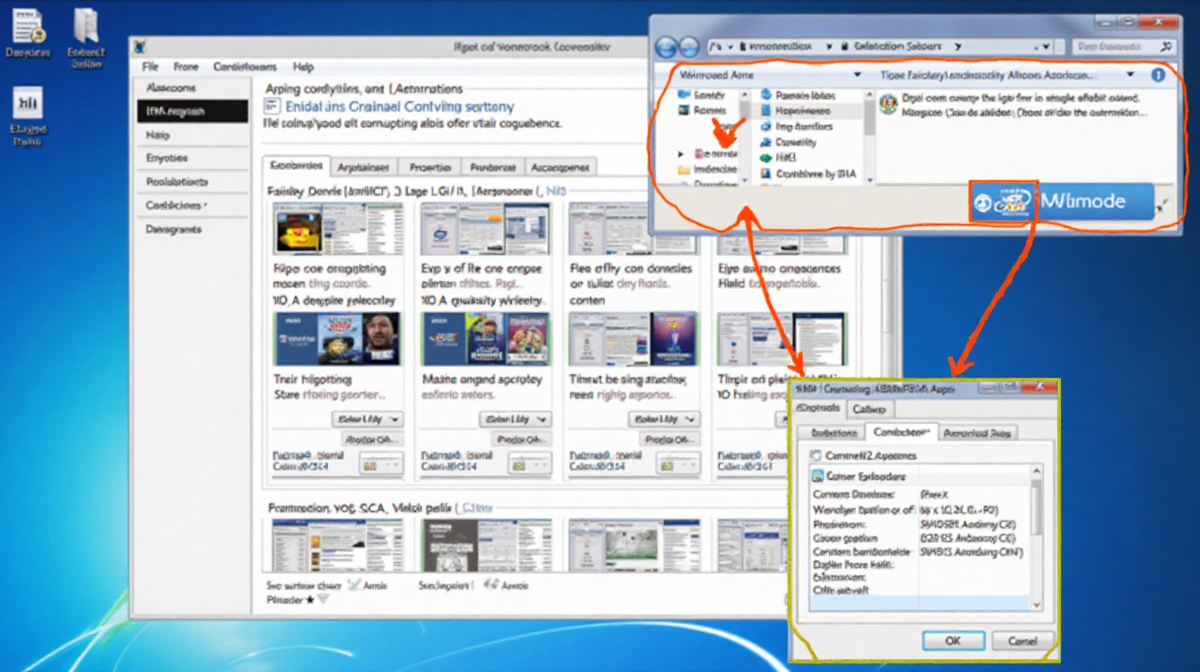The width and height of the screenshot is (1200, 672).
Task: Expand the collapsed tree node arrow in explorer sidebar
Action: [x=682, y=155]
